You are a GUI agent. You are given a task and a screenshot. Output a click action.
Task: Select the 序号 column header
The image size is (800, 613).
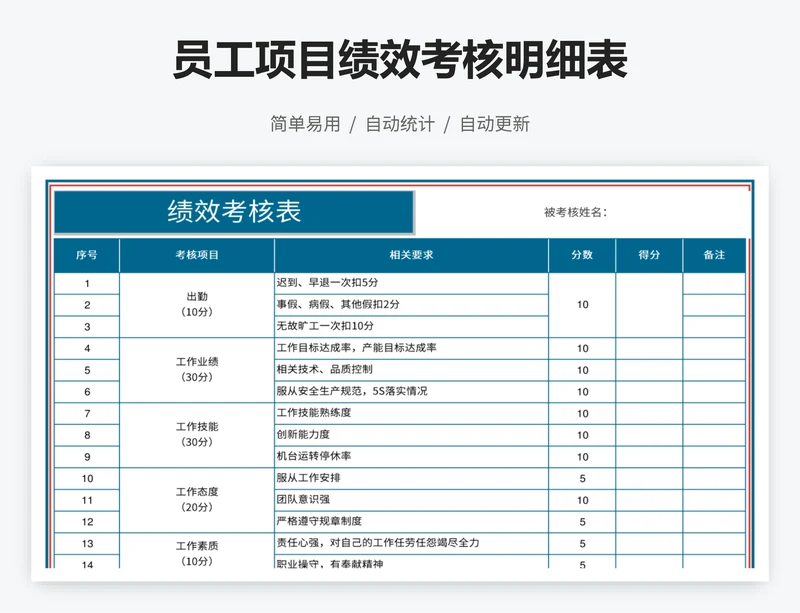click(87, 255)
